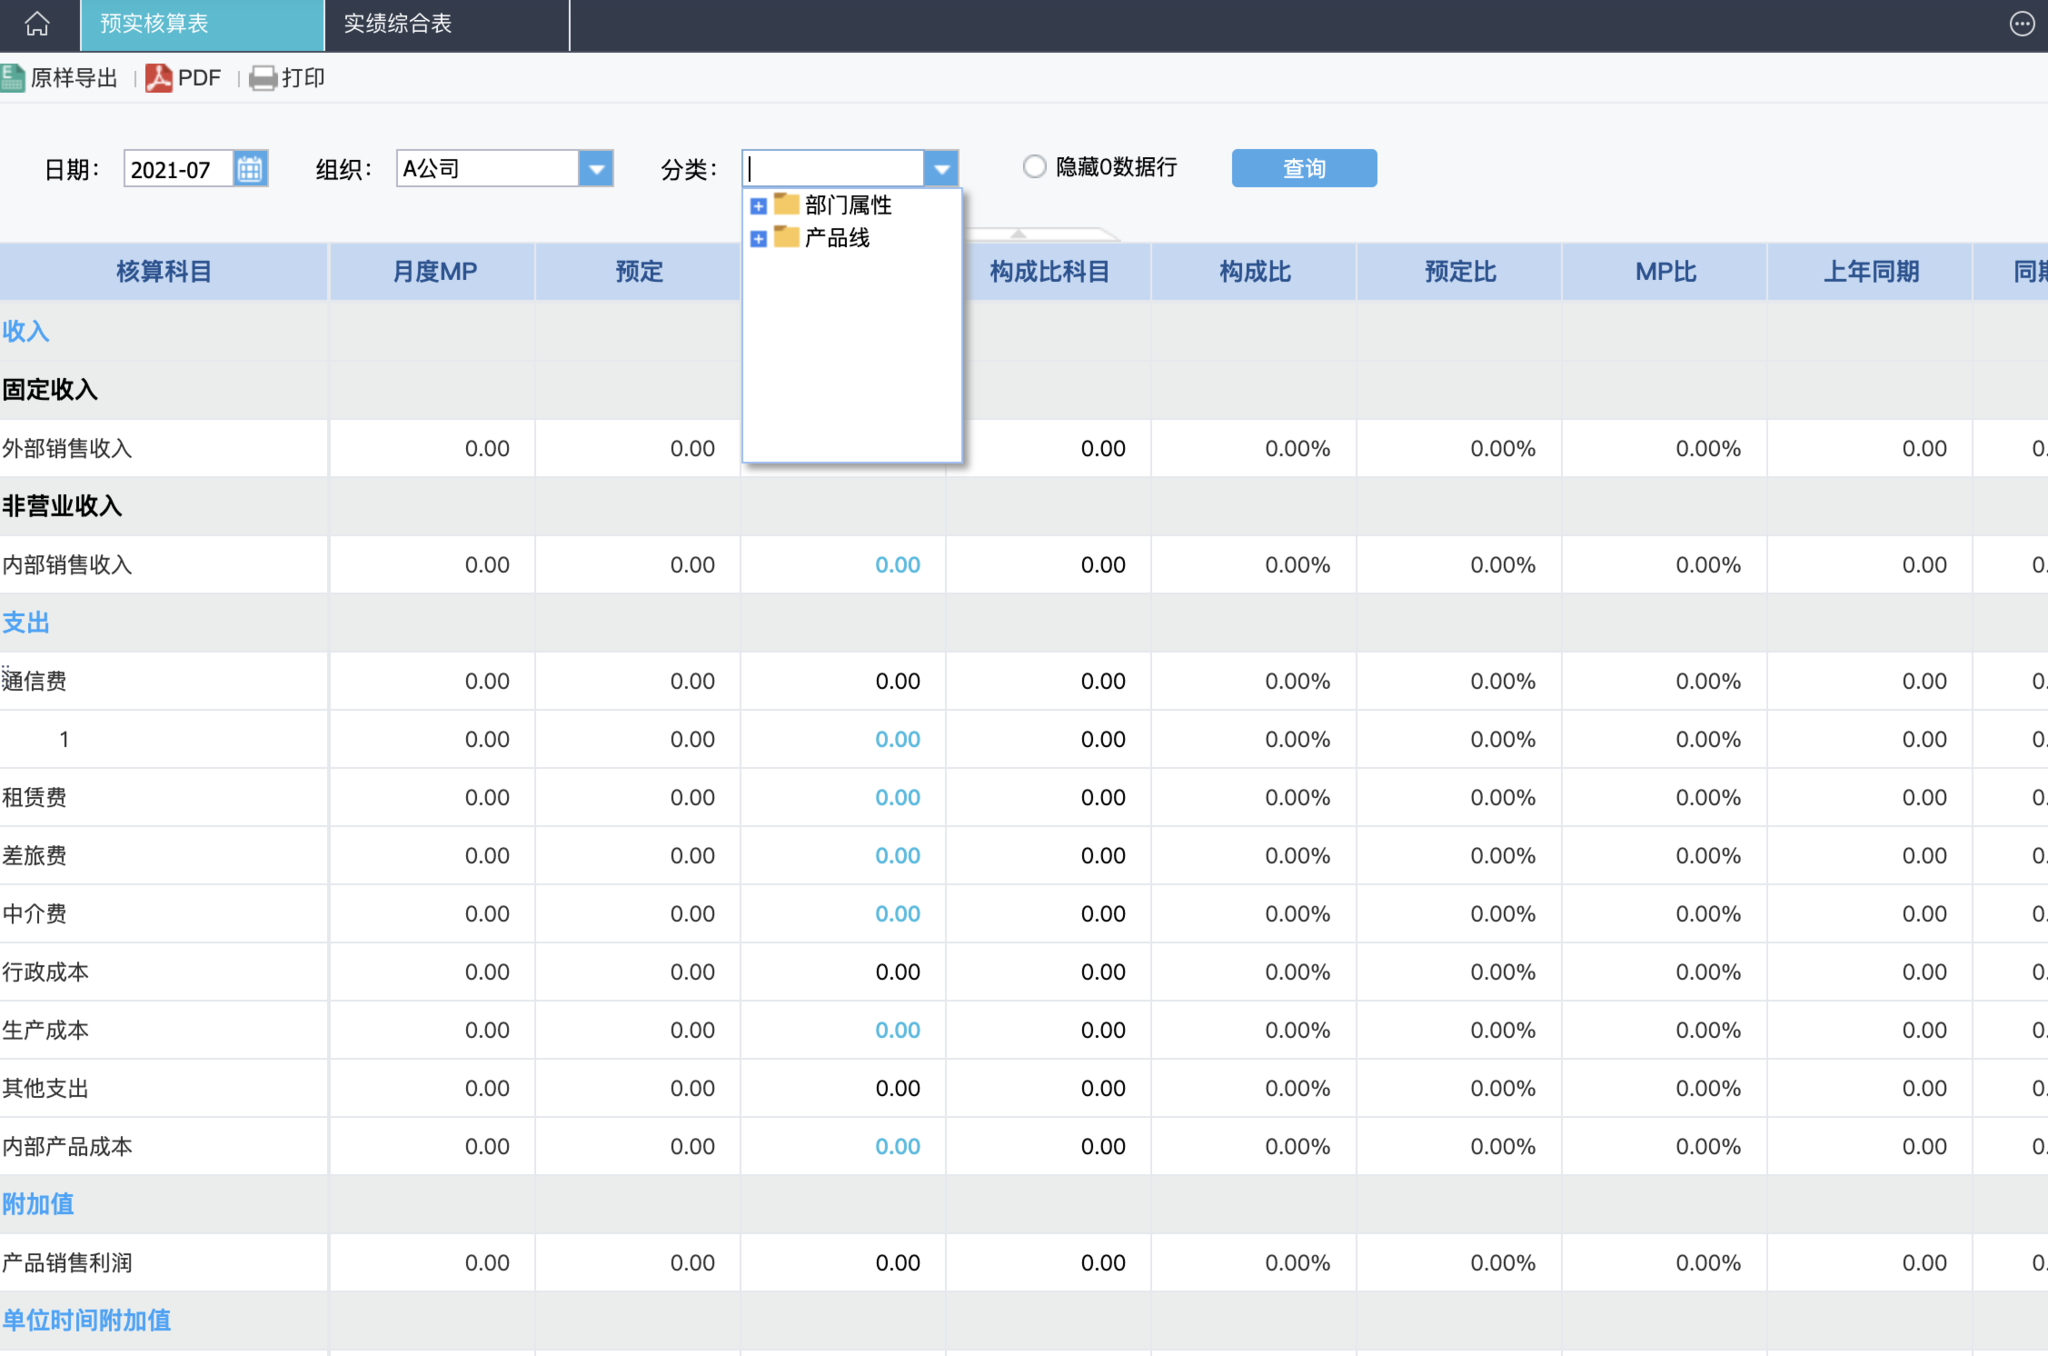
Task: Toggle the 分类 dropdown arrow
Action: [x=941, y=169]
